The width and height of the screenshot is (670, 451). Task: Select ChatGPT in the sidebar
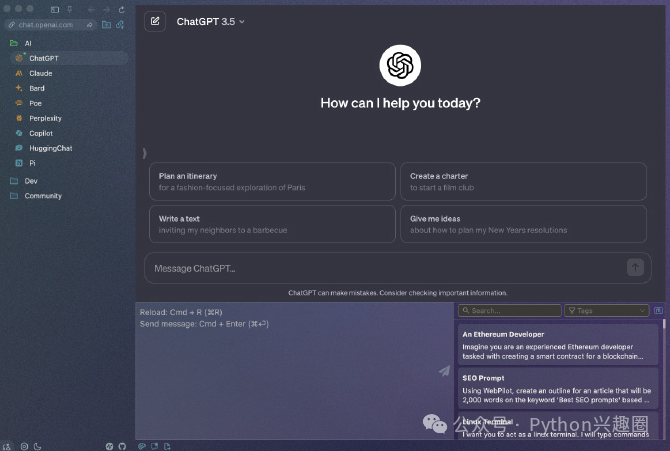point(69,58)
